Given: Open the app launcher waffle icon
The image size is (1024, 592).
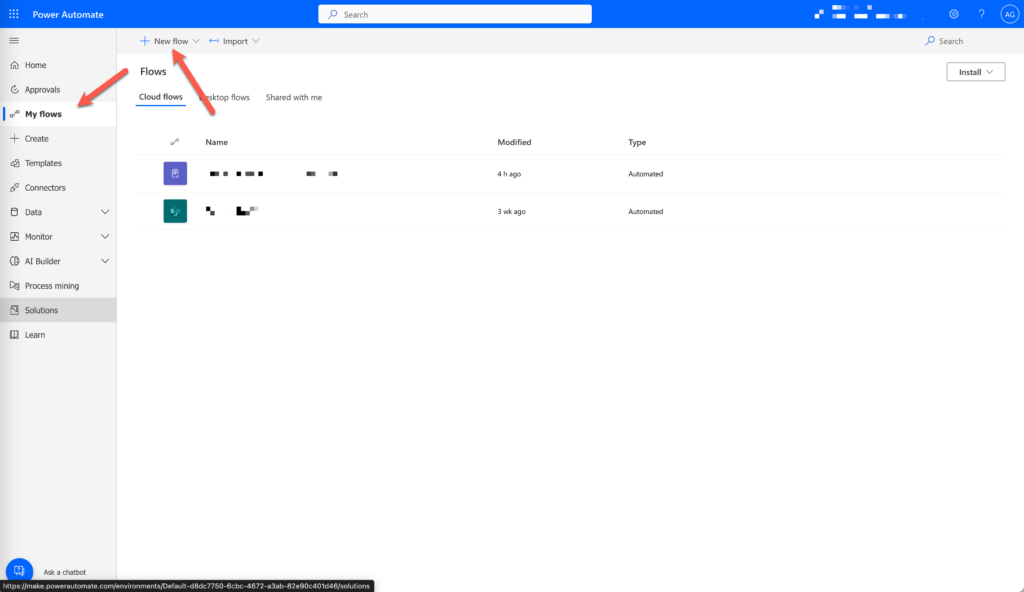Looking at the screenshot, I should (x=14, y=14).
